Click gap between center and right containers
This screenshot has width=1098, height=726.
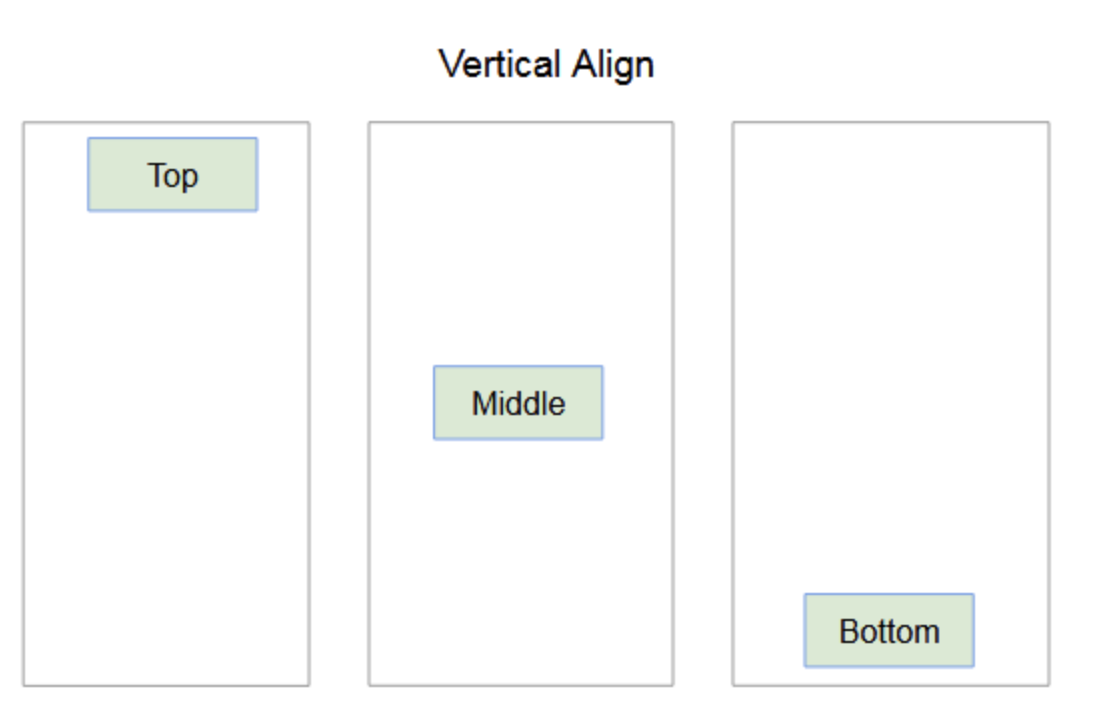[x=702, y=400]
